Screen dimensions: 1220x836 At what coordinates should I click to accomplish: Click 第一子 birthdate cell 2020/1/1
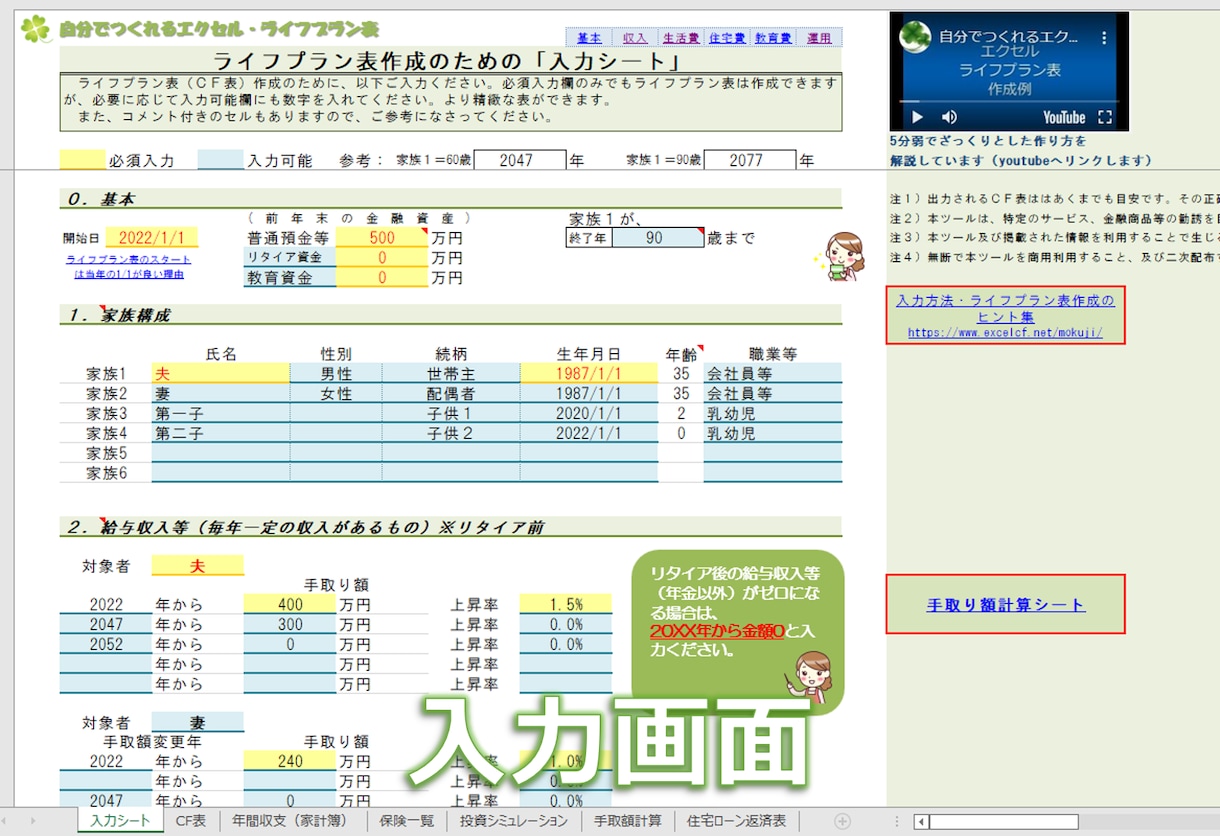589,413
